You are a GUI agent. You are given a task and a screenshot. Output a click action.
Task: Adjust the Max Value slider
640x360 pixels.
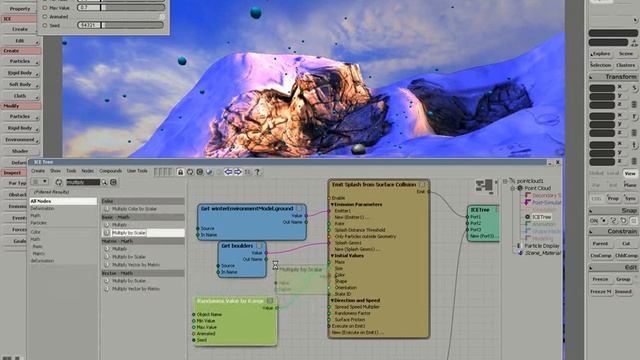(x=122, y=7)
